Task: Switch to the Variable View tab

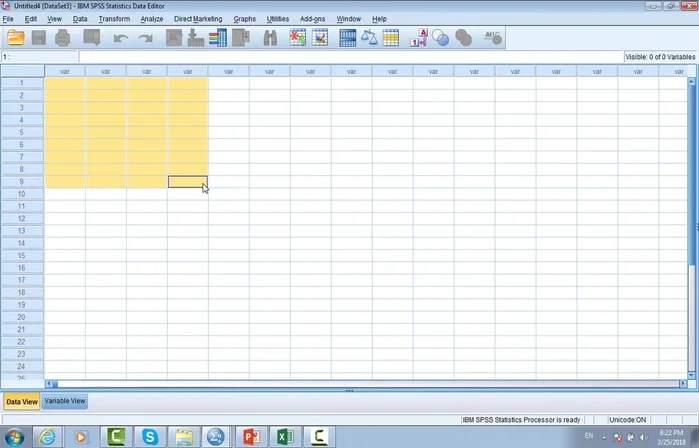Action: coord(65,401)
